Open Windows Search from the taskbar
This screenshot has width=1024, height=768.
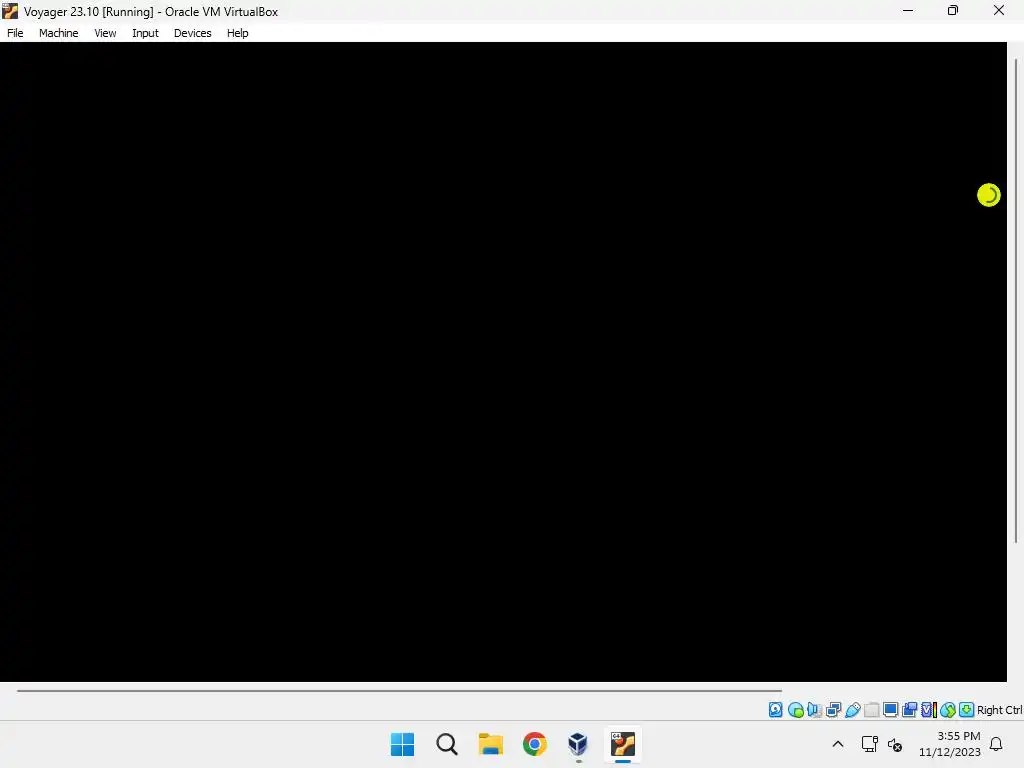point(447,744)
